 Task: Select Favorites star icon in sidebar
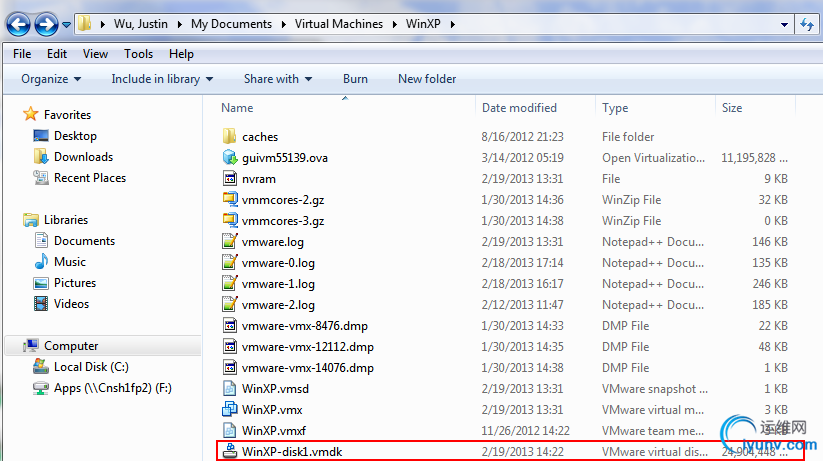[x=30, y=114]
